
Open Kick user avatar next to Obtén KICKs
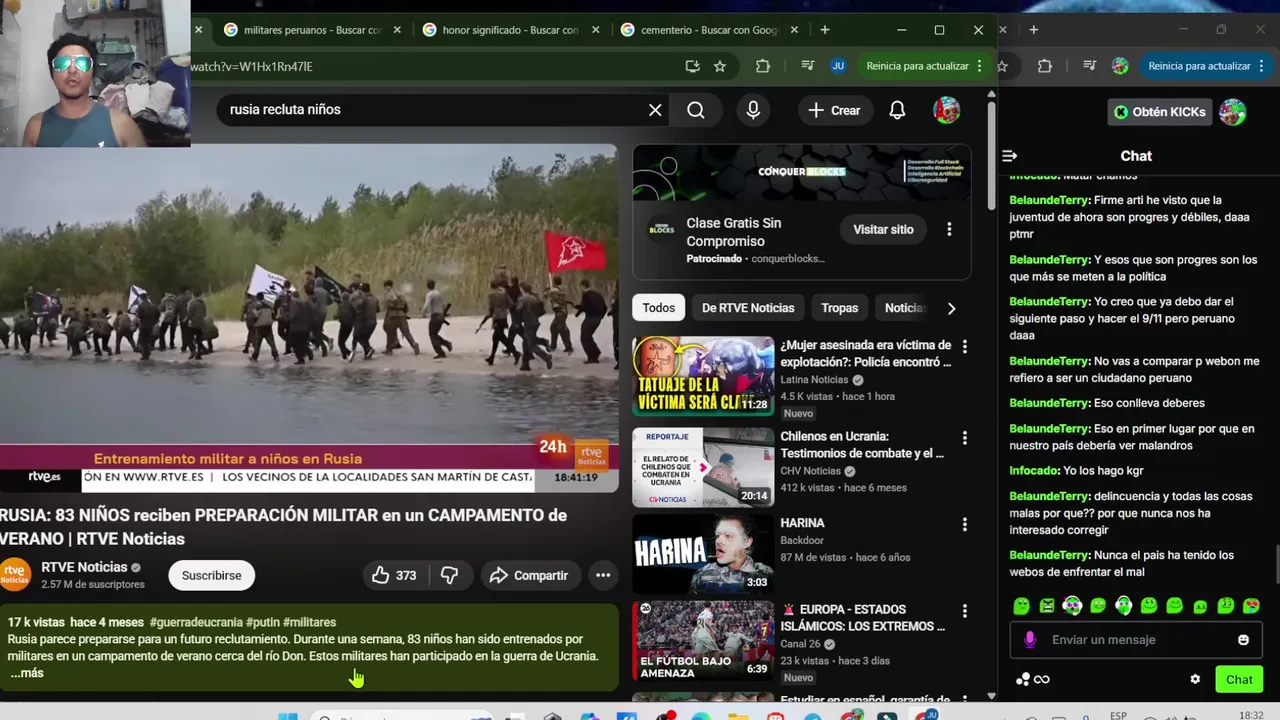point(1232,112)
